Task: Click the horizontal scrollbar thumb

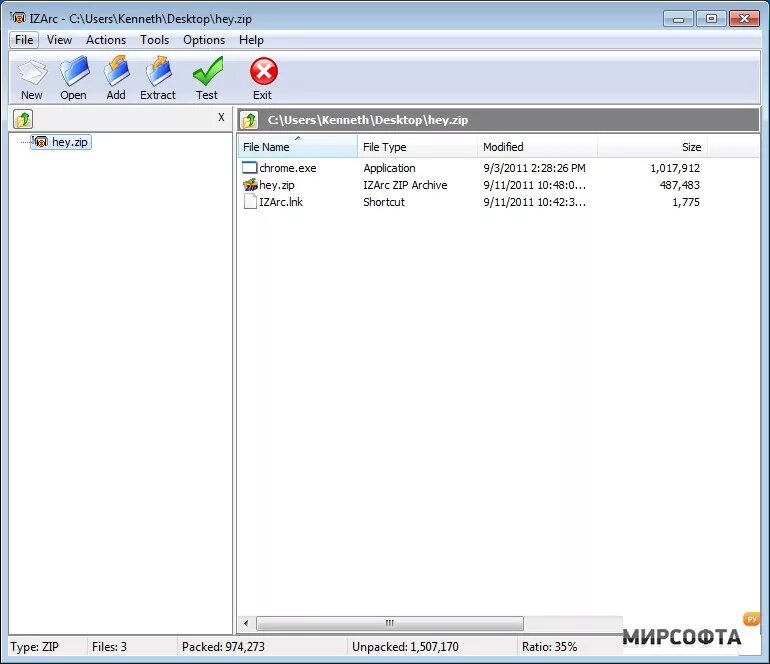Action: click(390, 623)
